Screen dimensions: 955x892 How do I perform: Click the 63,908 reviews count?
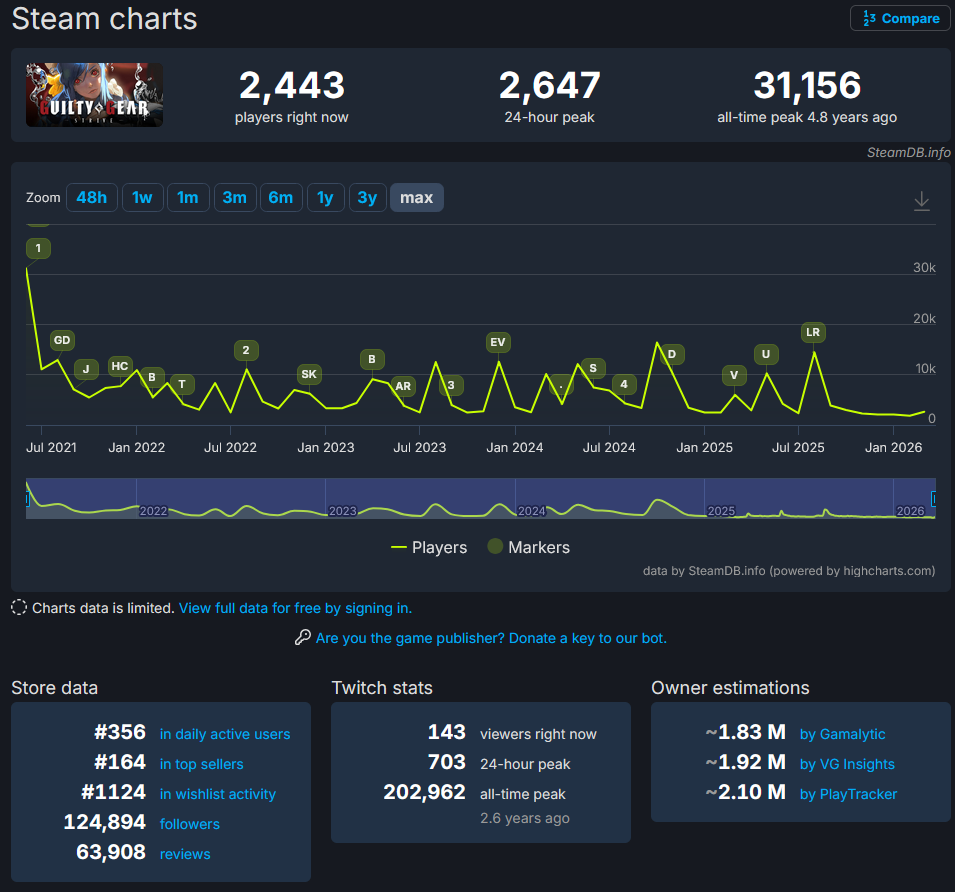(x=111, y=852)
